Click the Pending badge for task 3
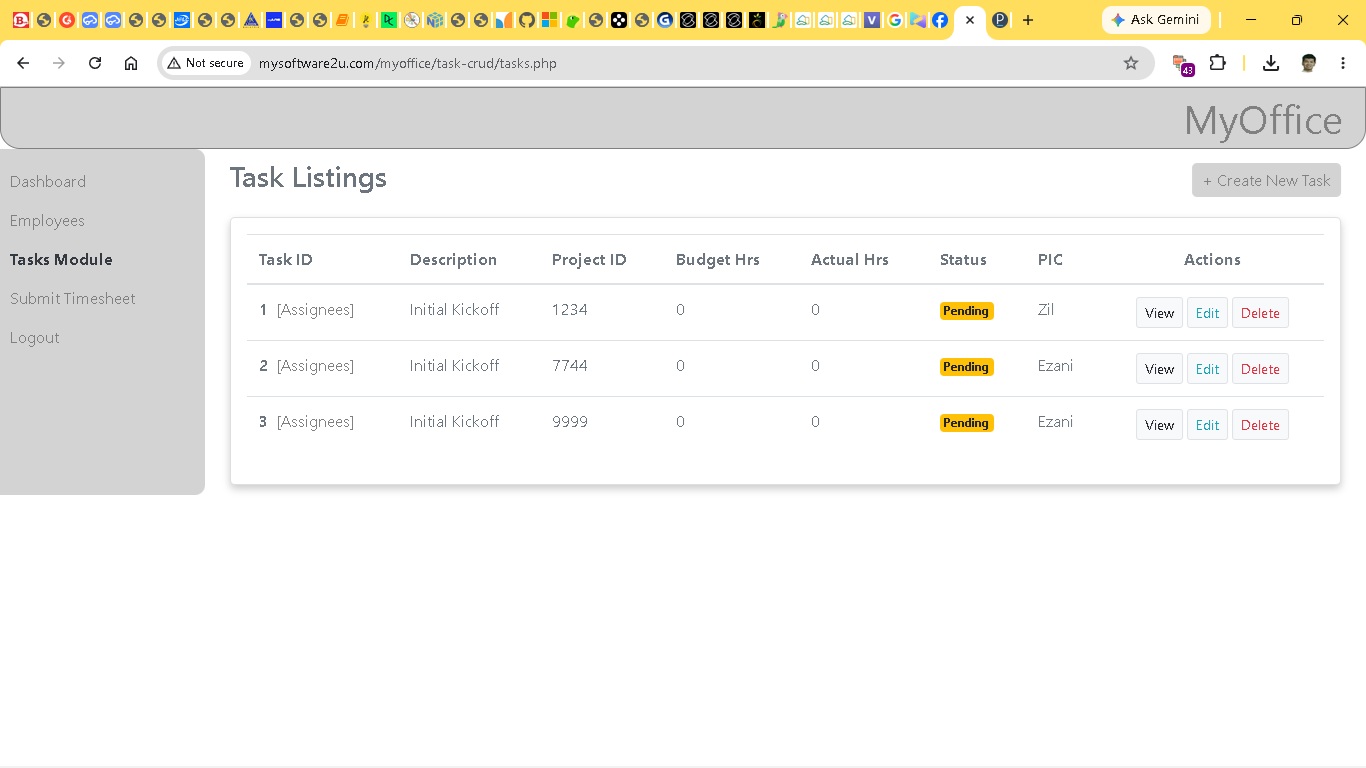Screen dimensions: 1366x768 point(966,423)
